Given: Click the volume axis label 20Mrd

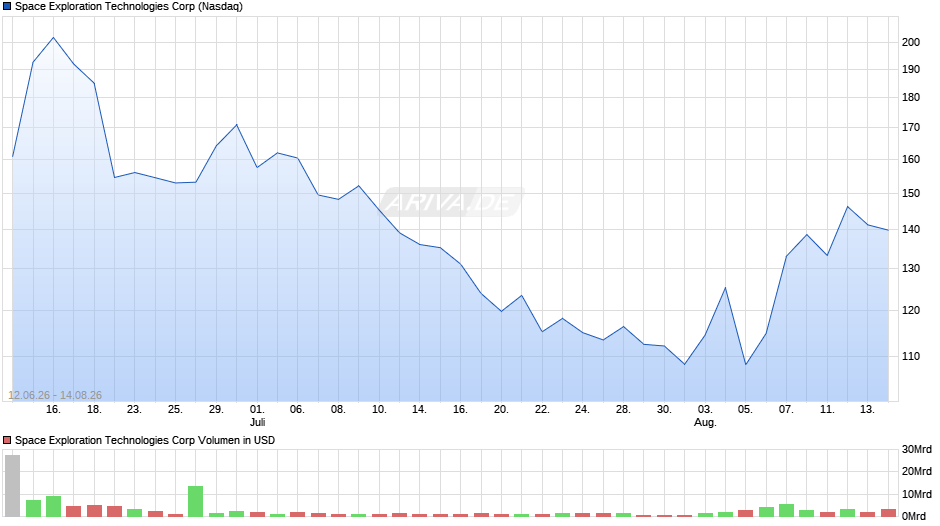Looking at the screenshot, I should coord(917,471).
